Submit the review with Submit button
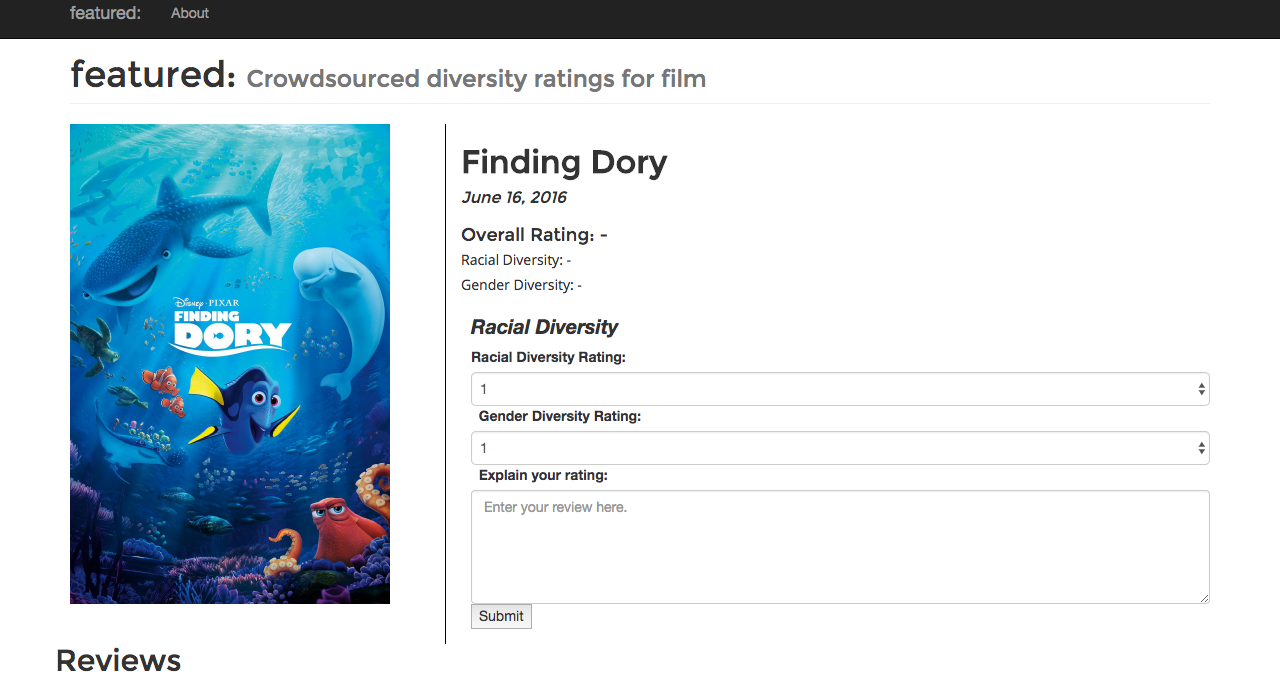This screenshot has height=691, width=1280. click(501, 616)
